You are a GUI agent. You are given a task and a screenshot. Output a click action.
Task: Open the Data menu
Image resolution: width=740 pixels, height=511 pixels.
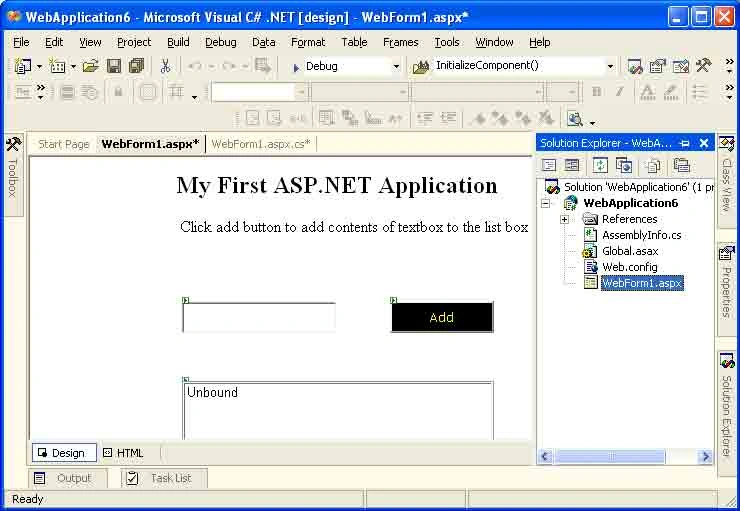tap(263, 42)
